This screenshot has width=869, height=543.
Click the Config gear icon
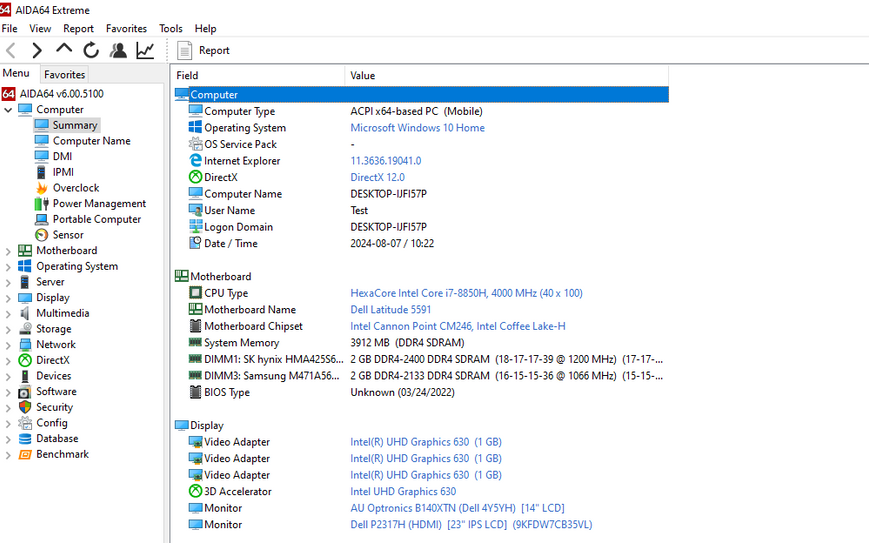tap(25, 423)
